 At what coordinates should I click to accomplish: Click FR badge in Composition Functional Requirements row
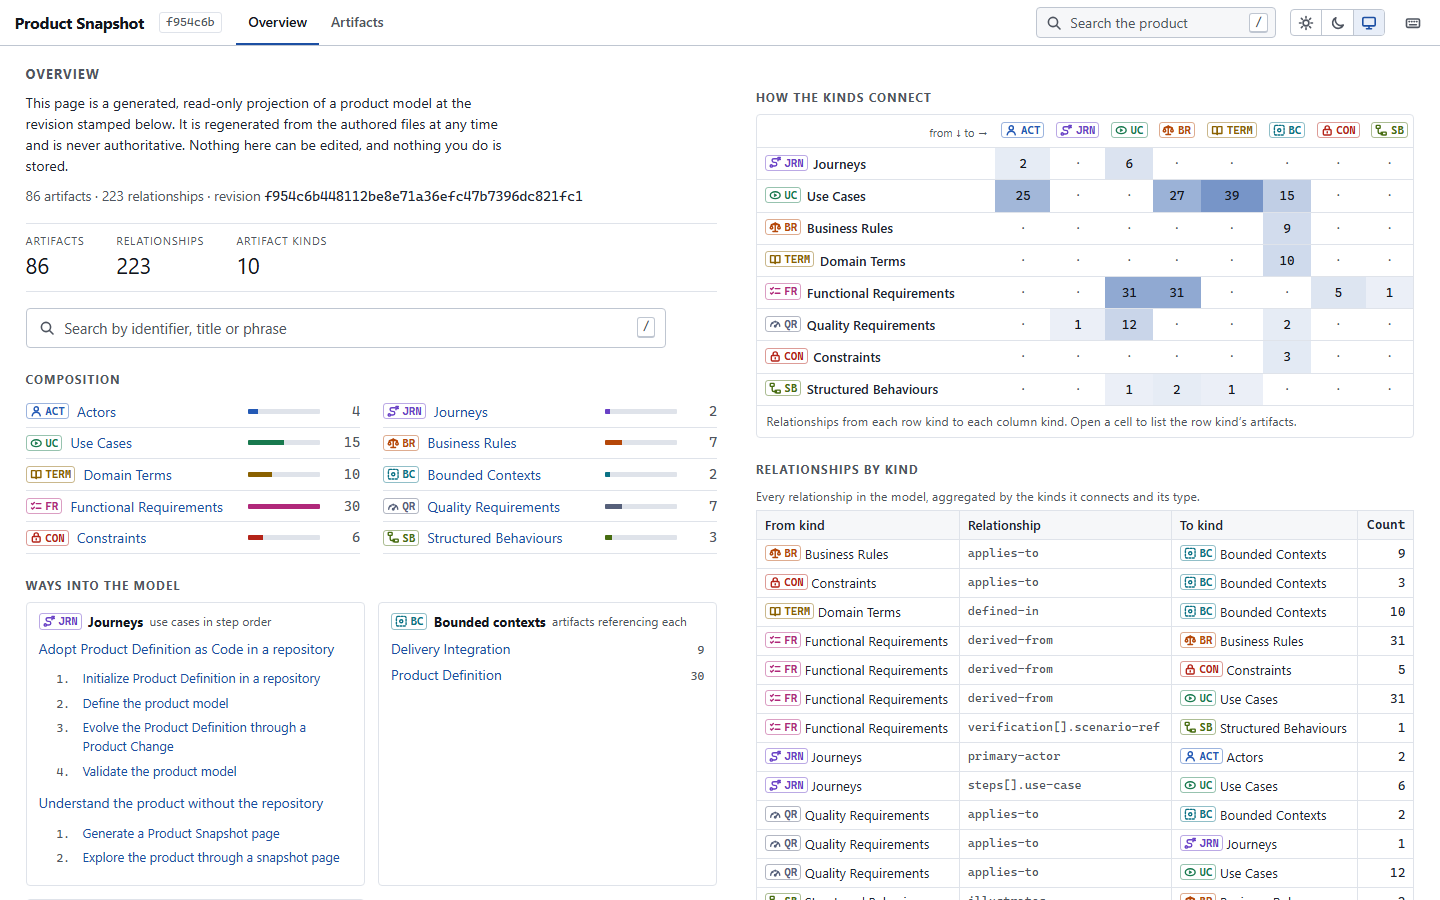click(45, 506)
